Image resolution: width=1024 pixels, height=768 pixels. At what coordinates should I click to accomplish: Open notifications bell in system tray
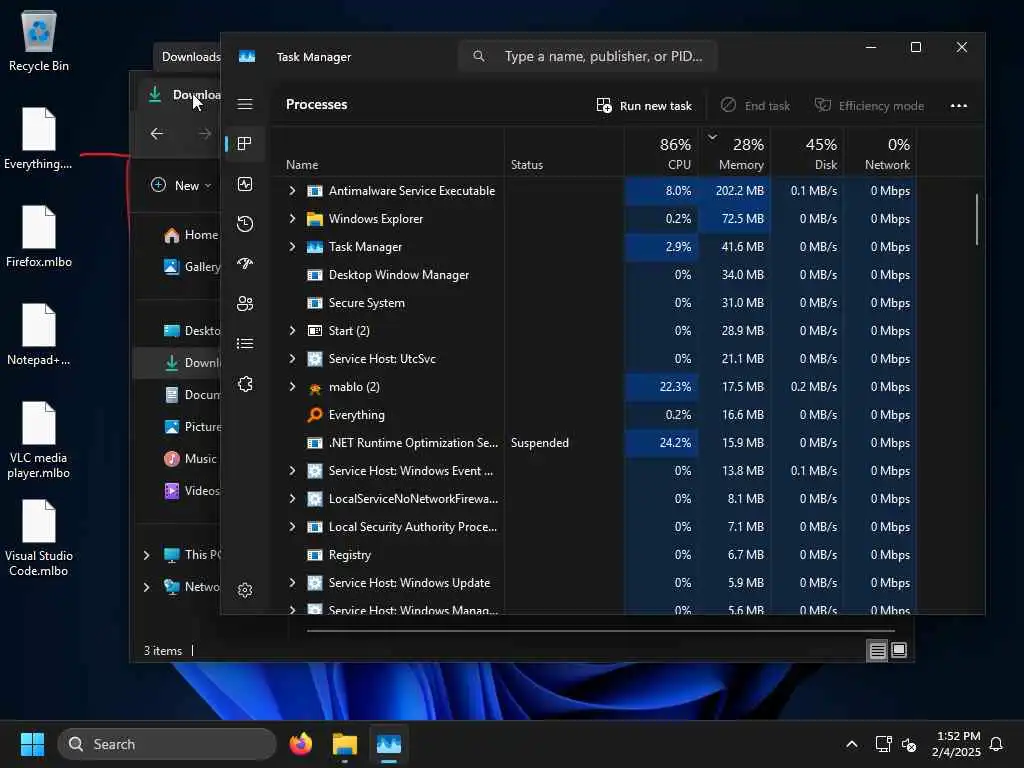tap(996, 744)
